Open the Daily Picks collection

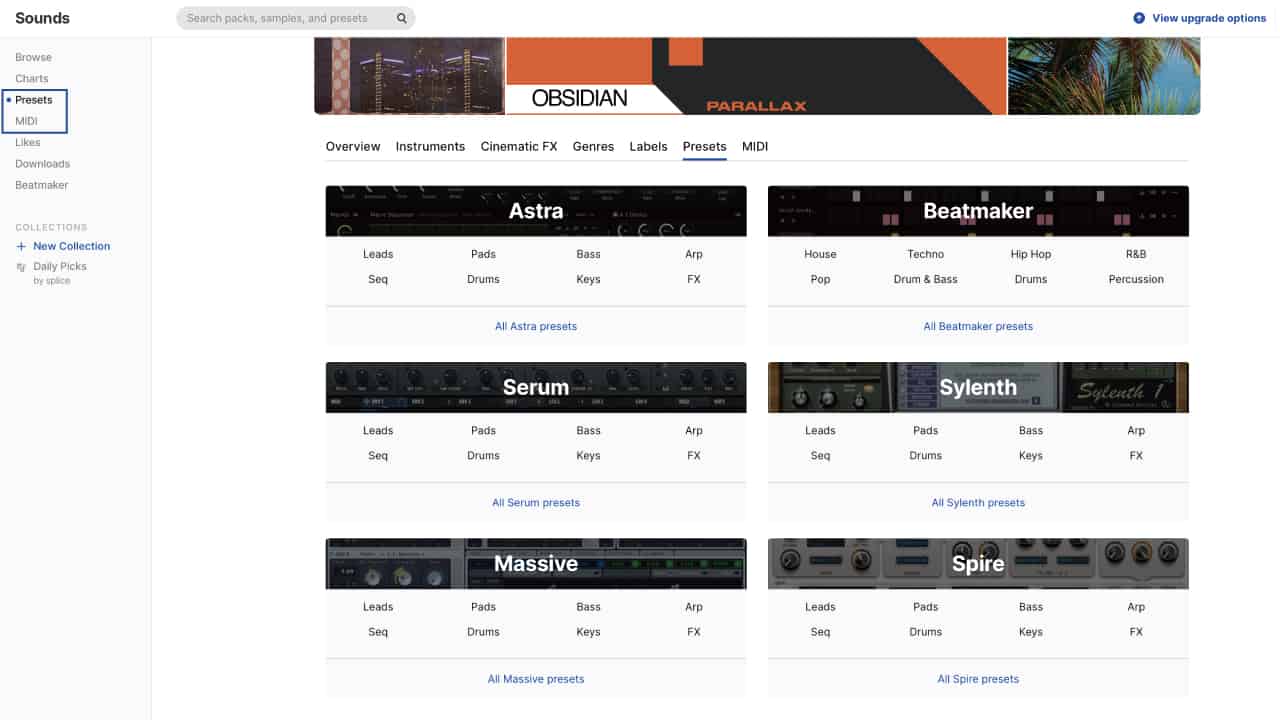click(x=60, y=267)
